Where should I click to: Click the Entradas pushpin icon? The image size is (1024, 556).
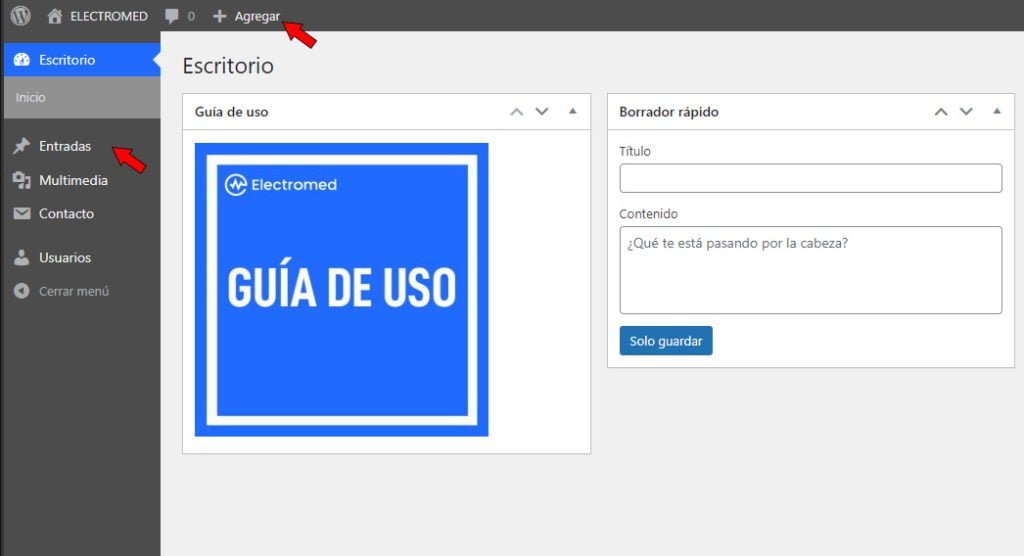pyautogui.click(x=22, y=146)
